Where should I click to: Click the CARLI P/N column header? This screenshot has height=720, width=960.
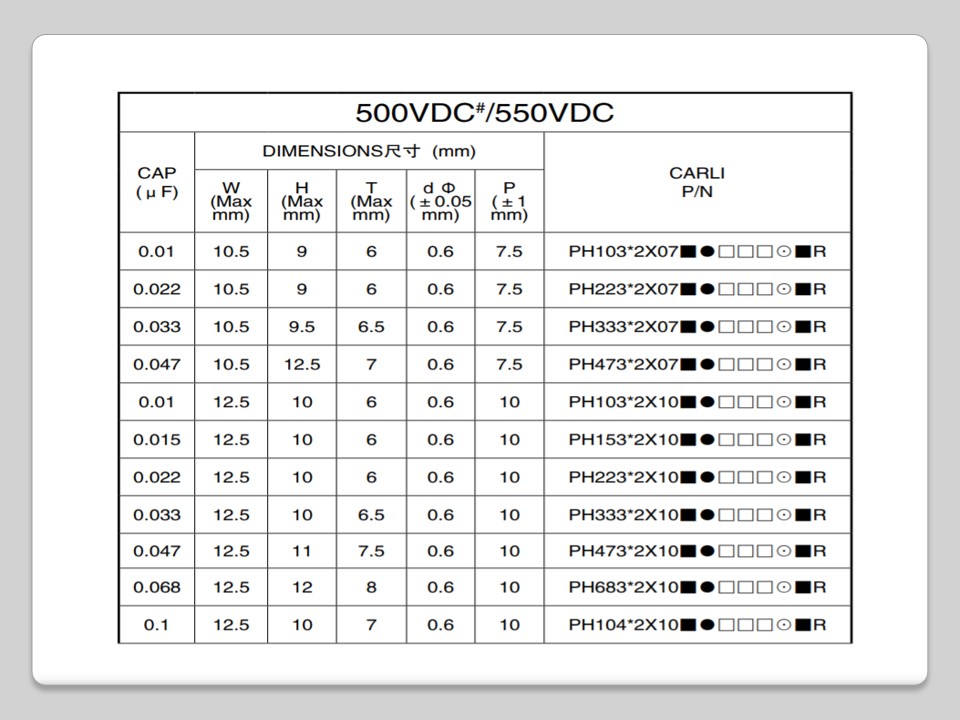pyautogui.click(x=696, y=182)
